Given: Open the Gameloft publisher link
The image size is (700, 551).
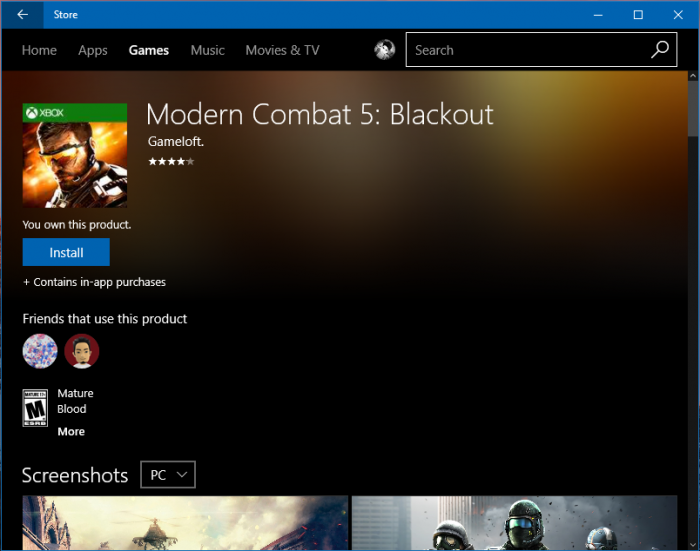Looking at the screenshot, I should point(175,142).
